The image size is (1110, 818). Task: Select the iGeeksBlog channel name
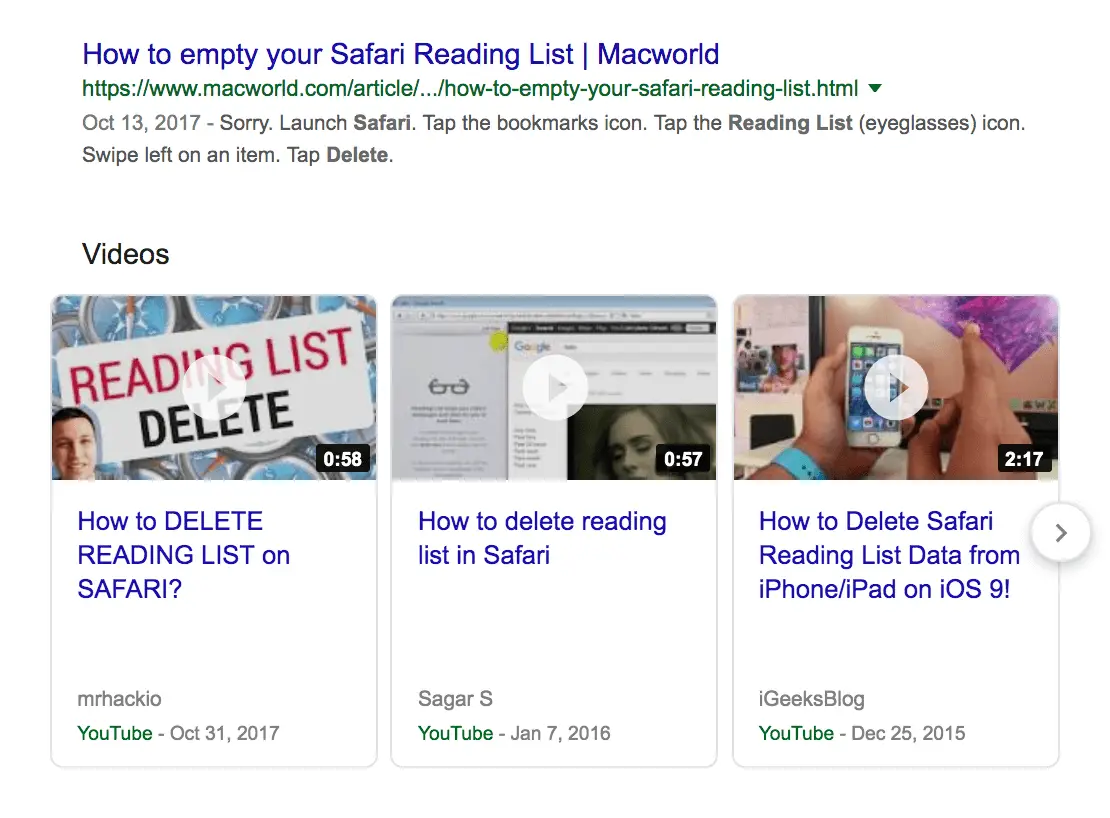(811, 699)
